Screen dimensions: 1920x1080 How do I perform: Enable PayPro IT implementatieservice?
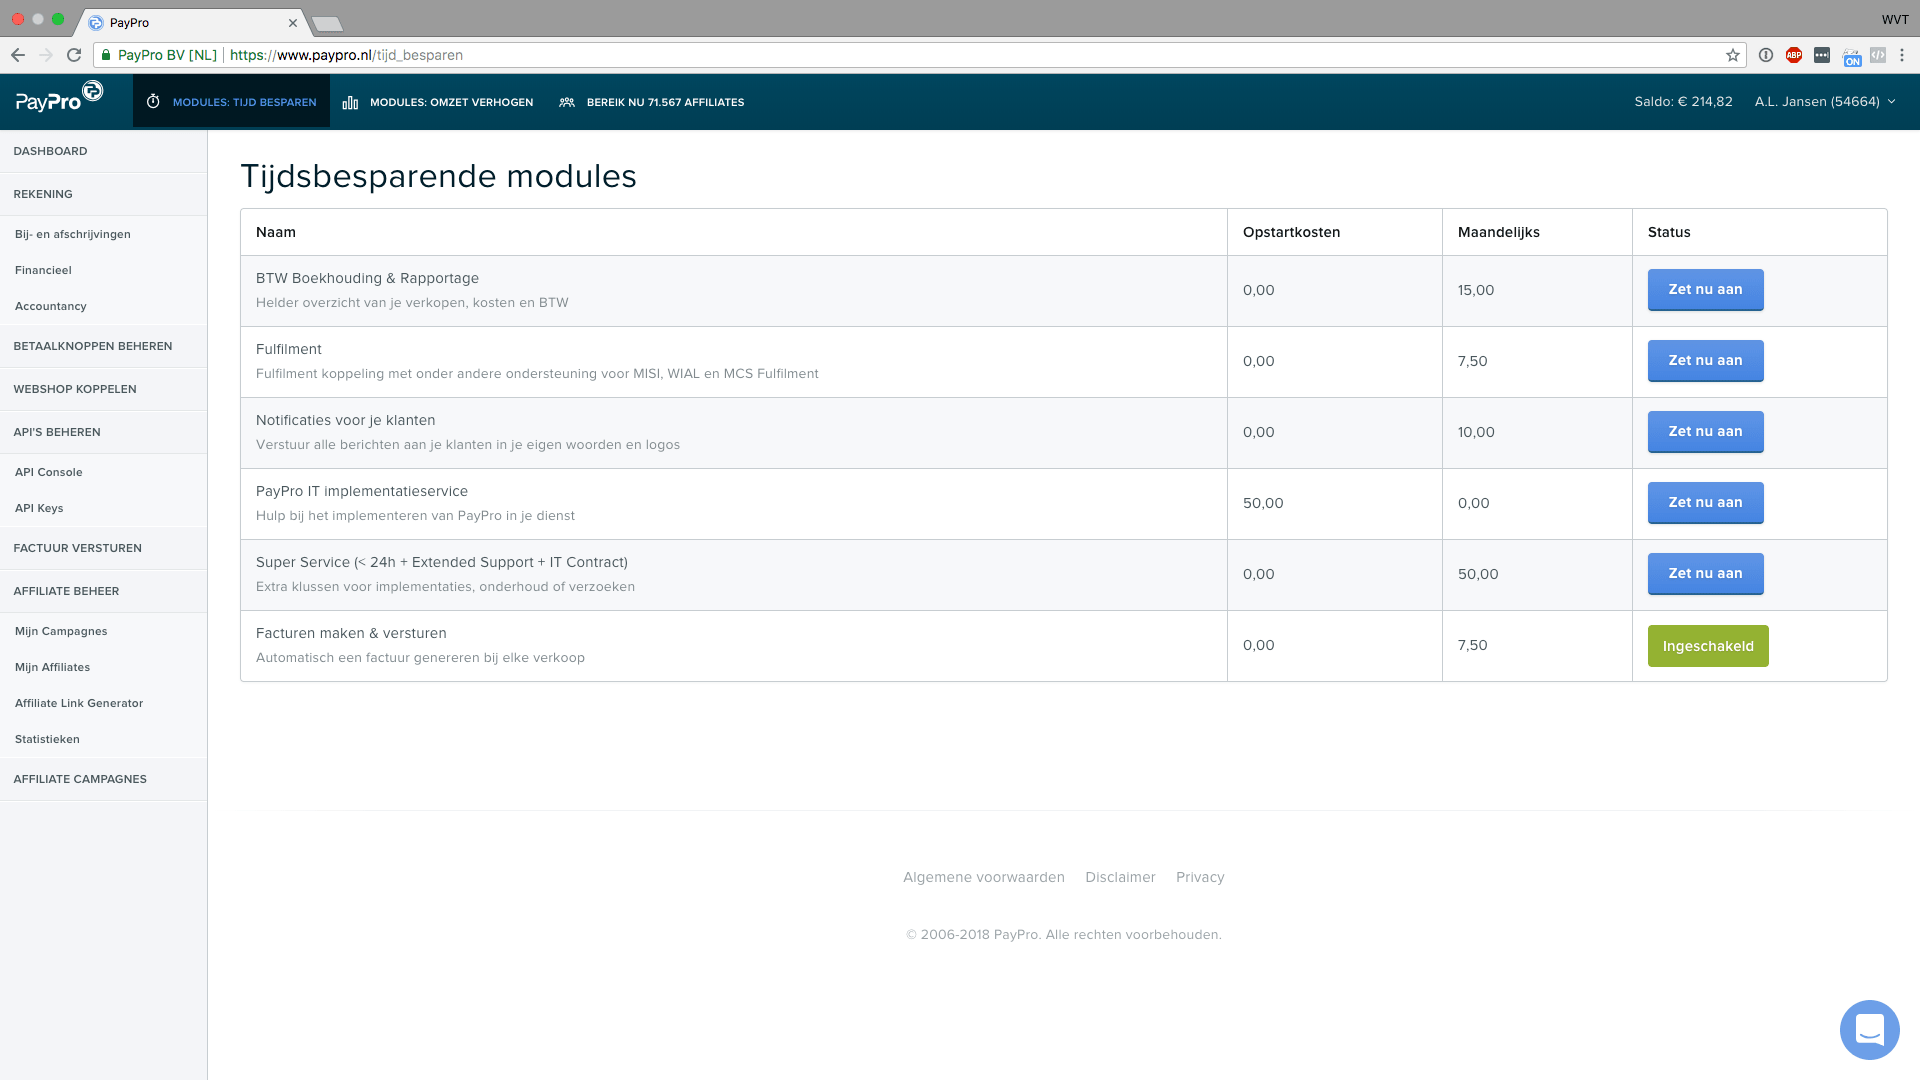(x=1705, y=503)
